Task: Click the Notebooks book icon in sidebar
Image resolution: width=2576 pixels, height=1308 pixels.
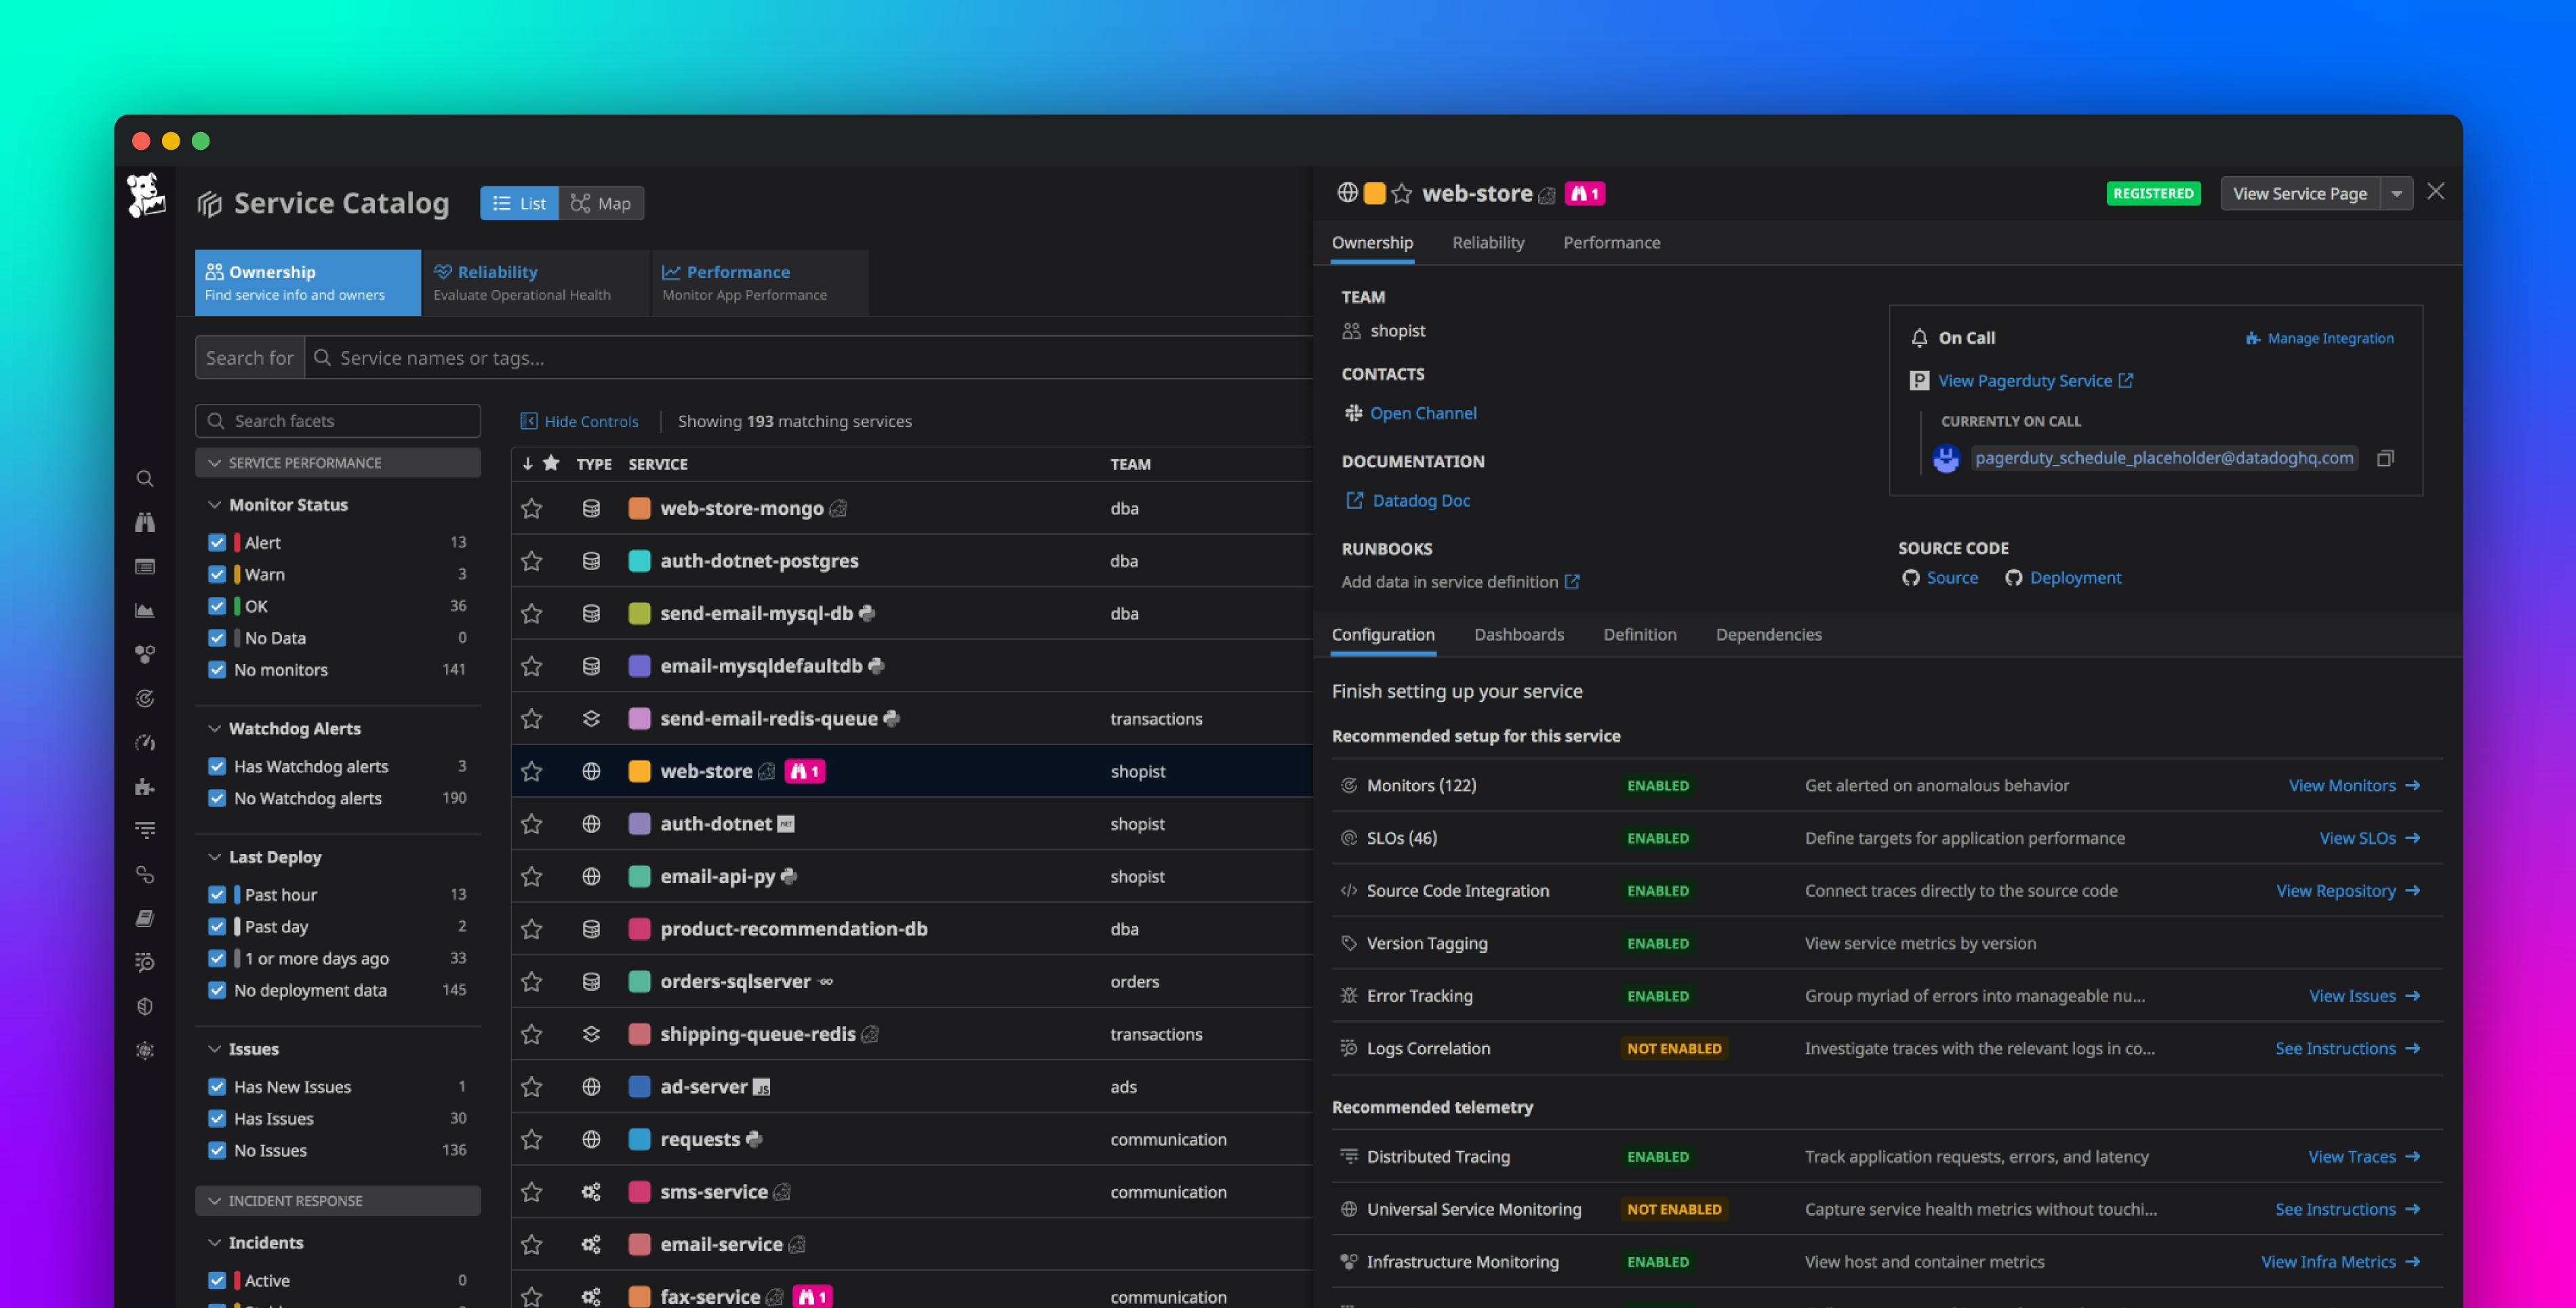Action: point(145,918)
